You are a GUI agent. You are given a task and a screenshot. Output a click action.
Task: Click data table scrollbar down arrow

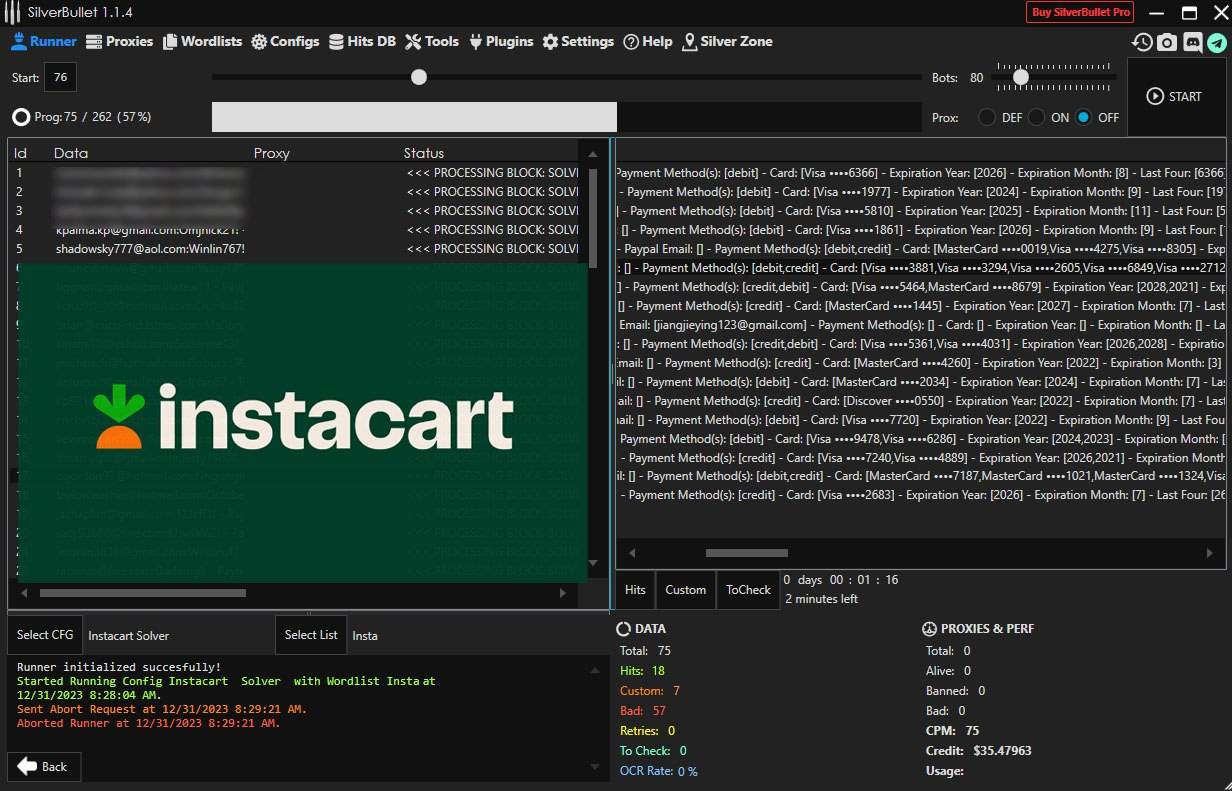coord(593,563)
